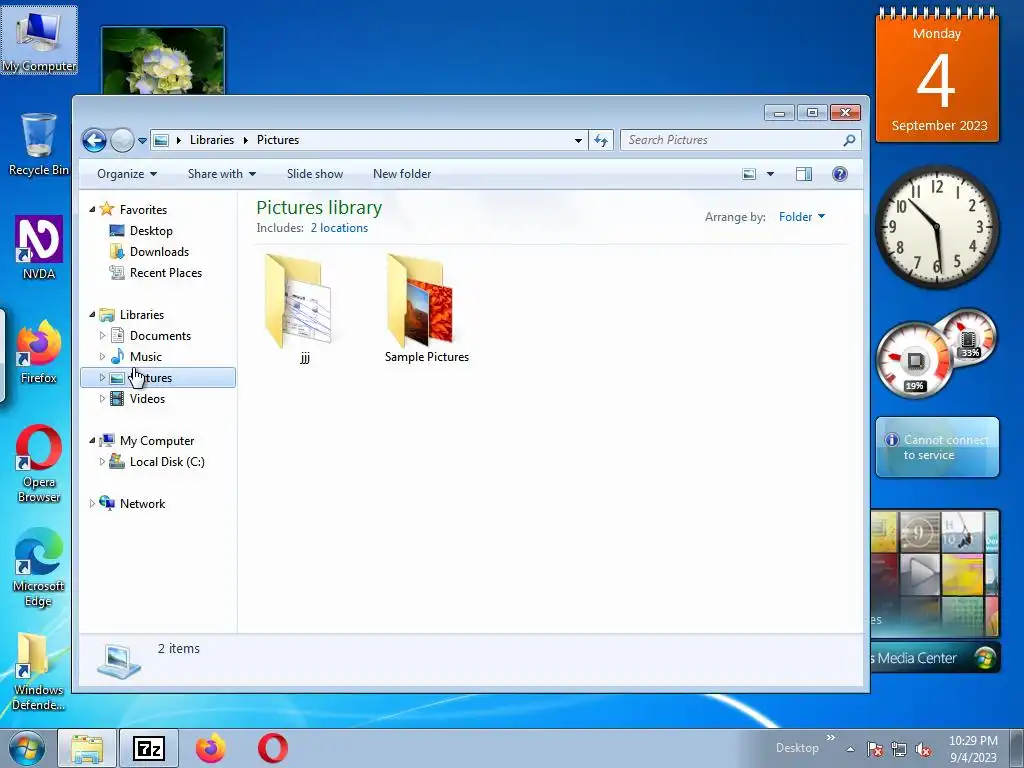Launch Opera from the taskbar

[273, 748]
